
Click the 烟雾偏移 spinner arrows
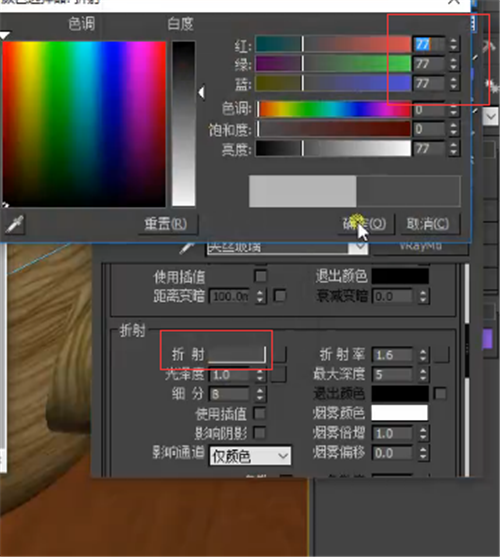click(x=423, y=453)
